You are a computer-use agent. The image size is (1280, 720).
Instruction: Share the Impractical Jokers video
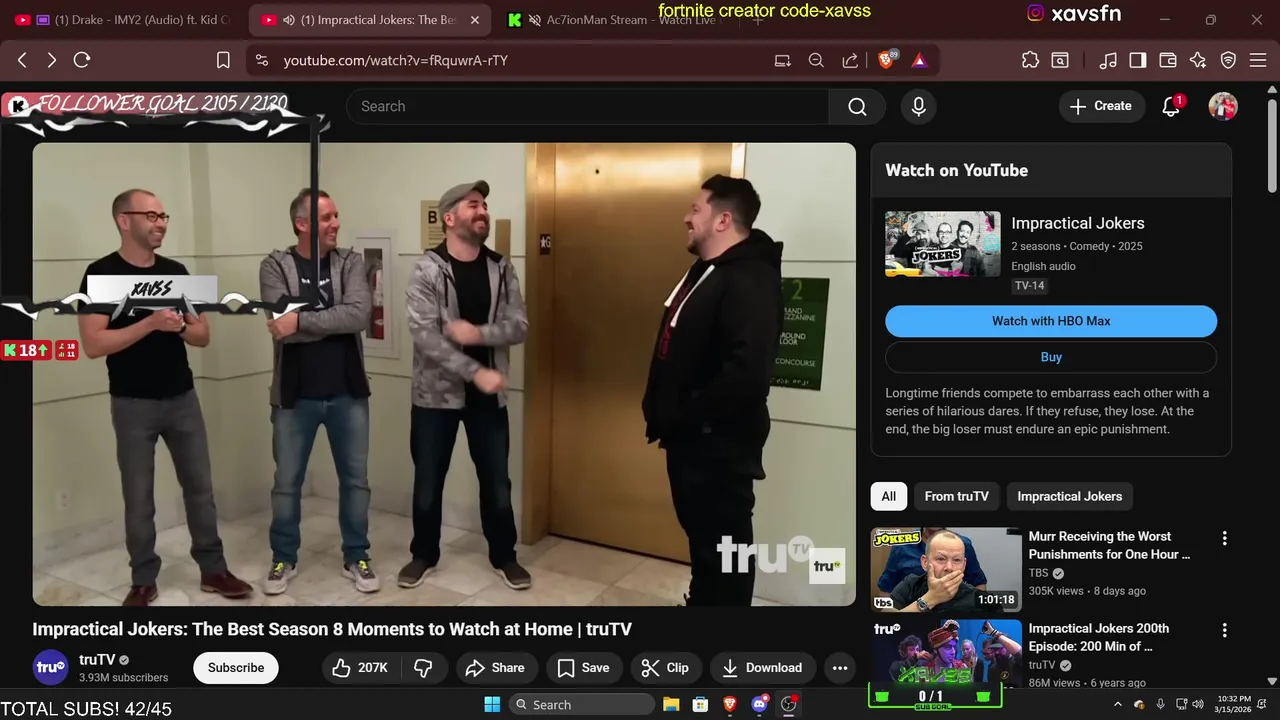point(496,668)
